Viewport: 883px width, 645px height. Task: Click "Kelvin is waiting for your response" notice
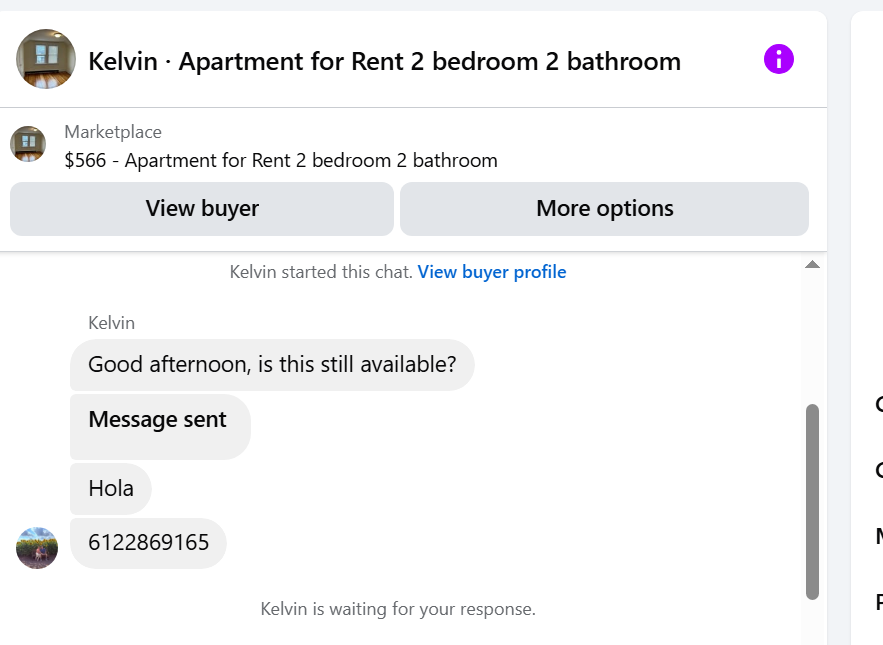click(x=398, y=609)
